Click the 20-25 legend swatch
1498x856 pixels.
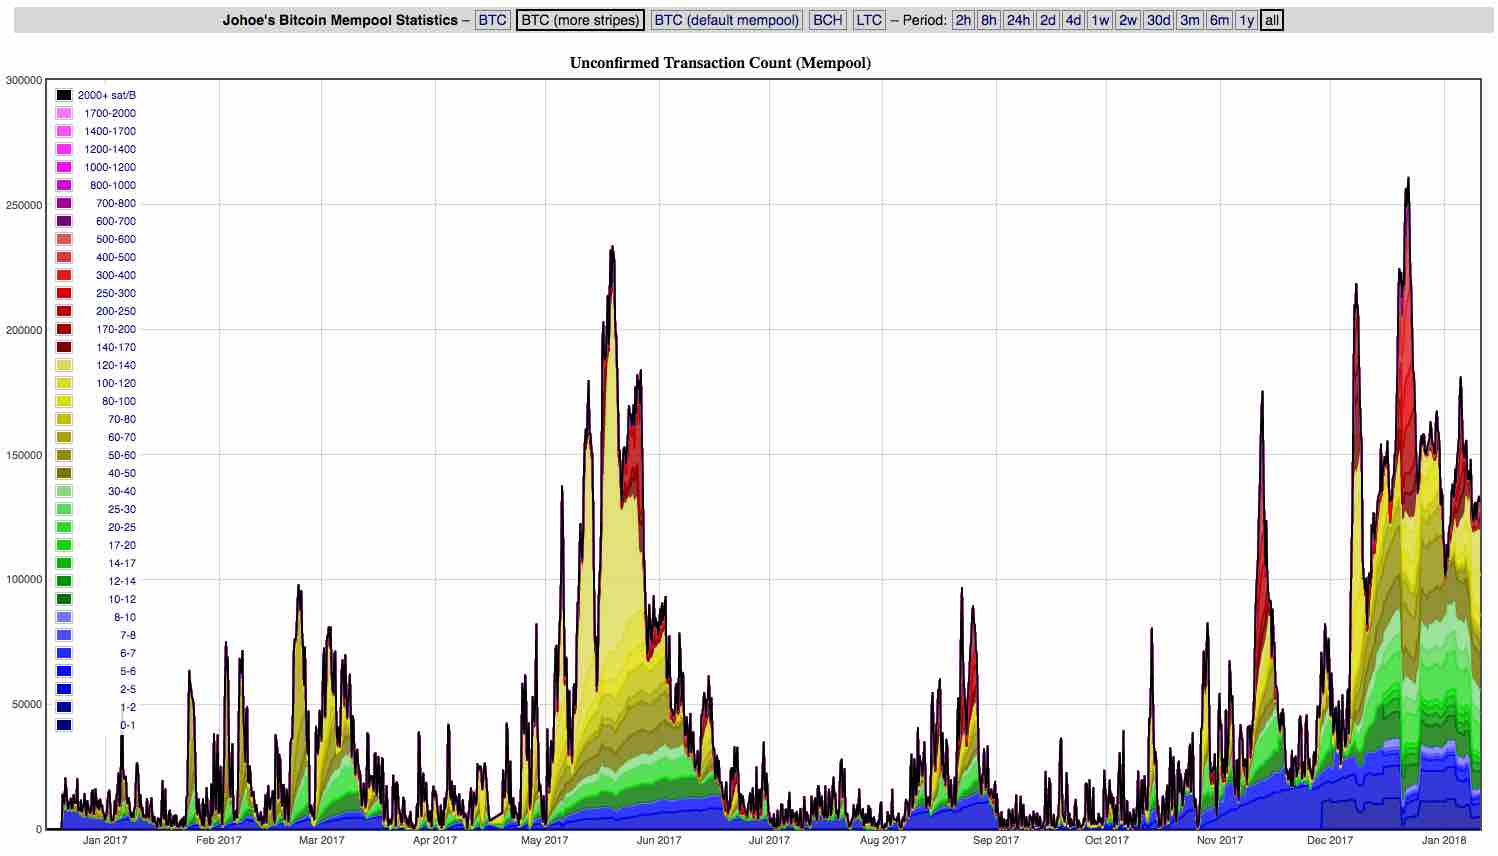[64, 527]
